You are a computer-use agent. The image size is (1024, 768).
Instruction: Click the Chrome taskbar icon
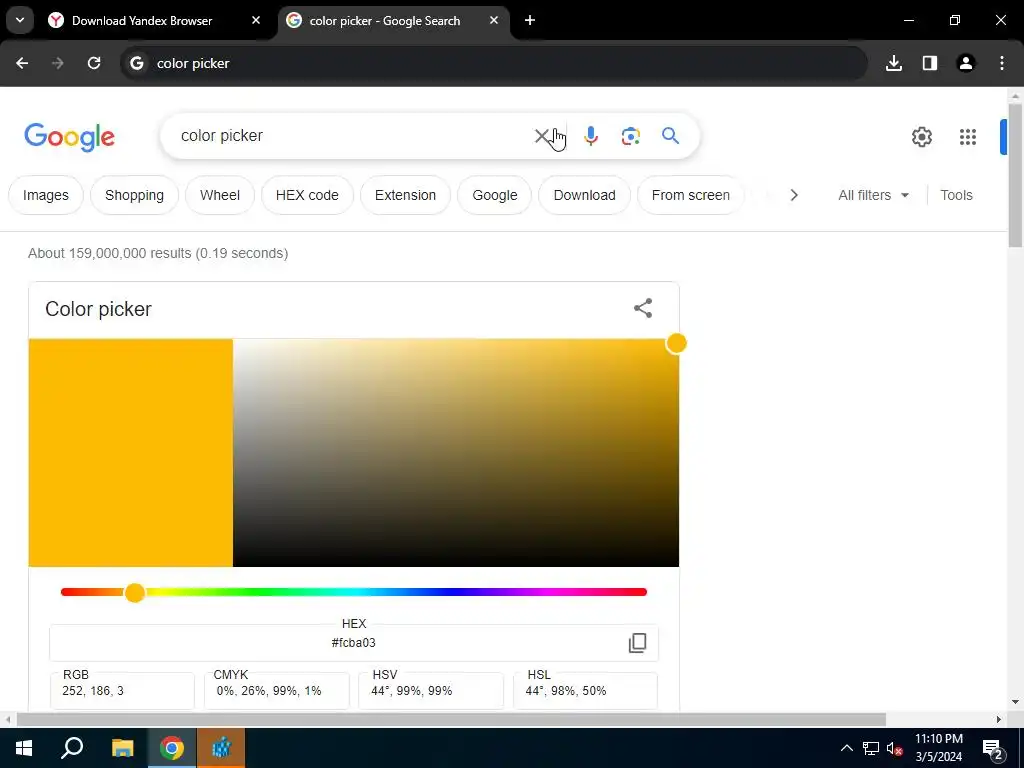172,748
